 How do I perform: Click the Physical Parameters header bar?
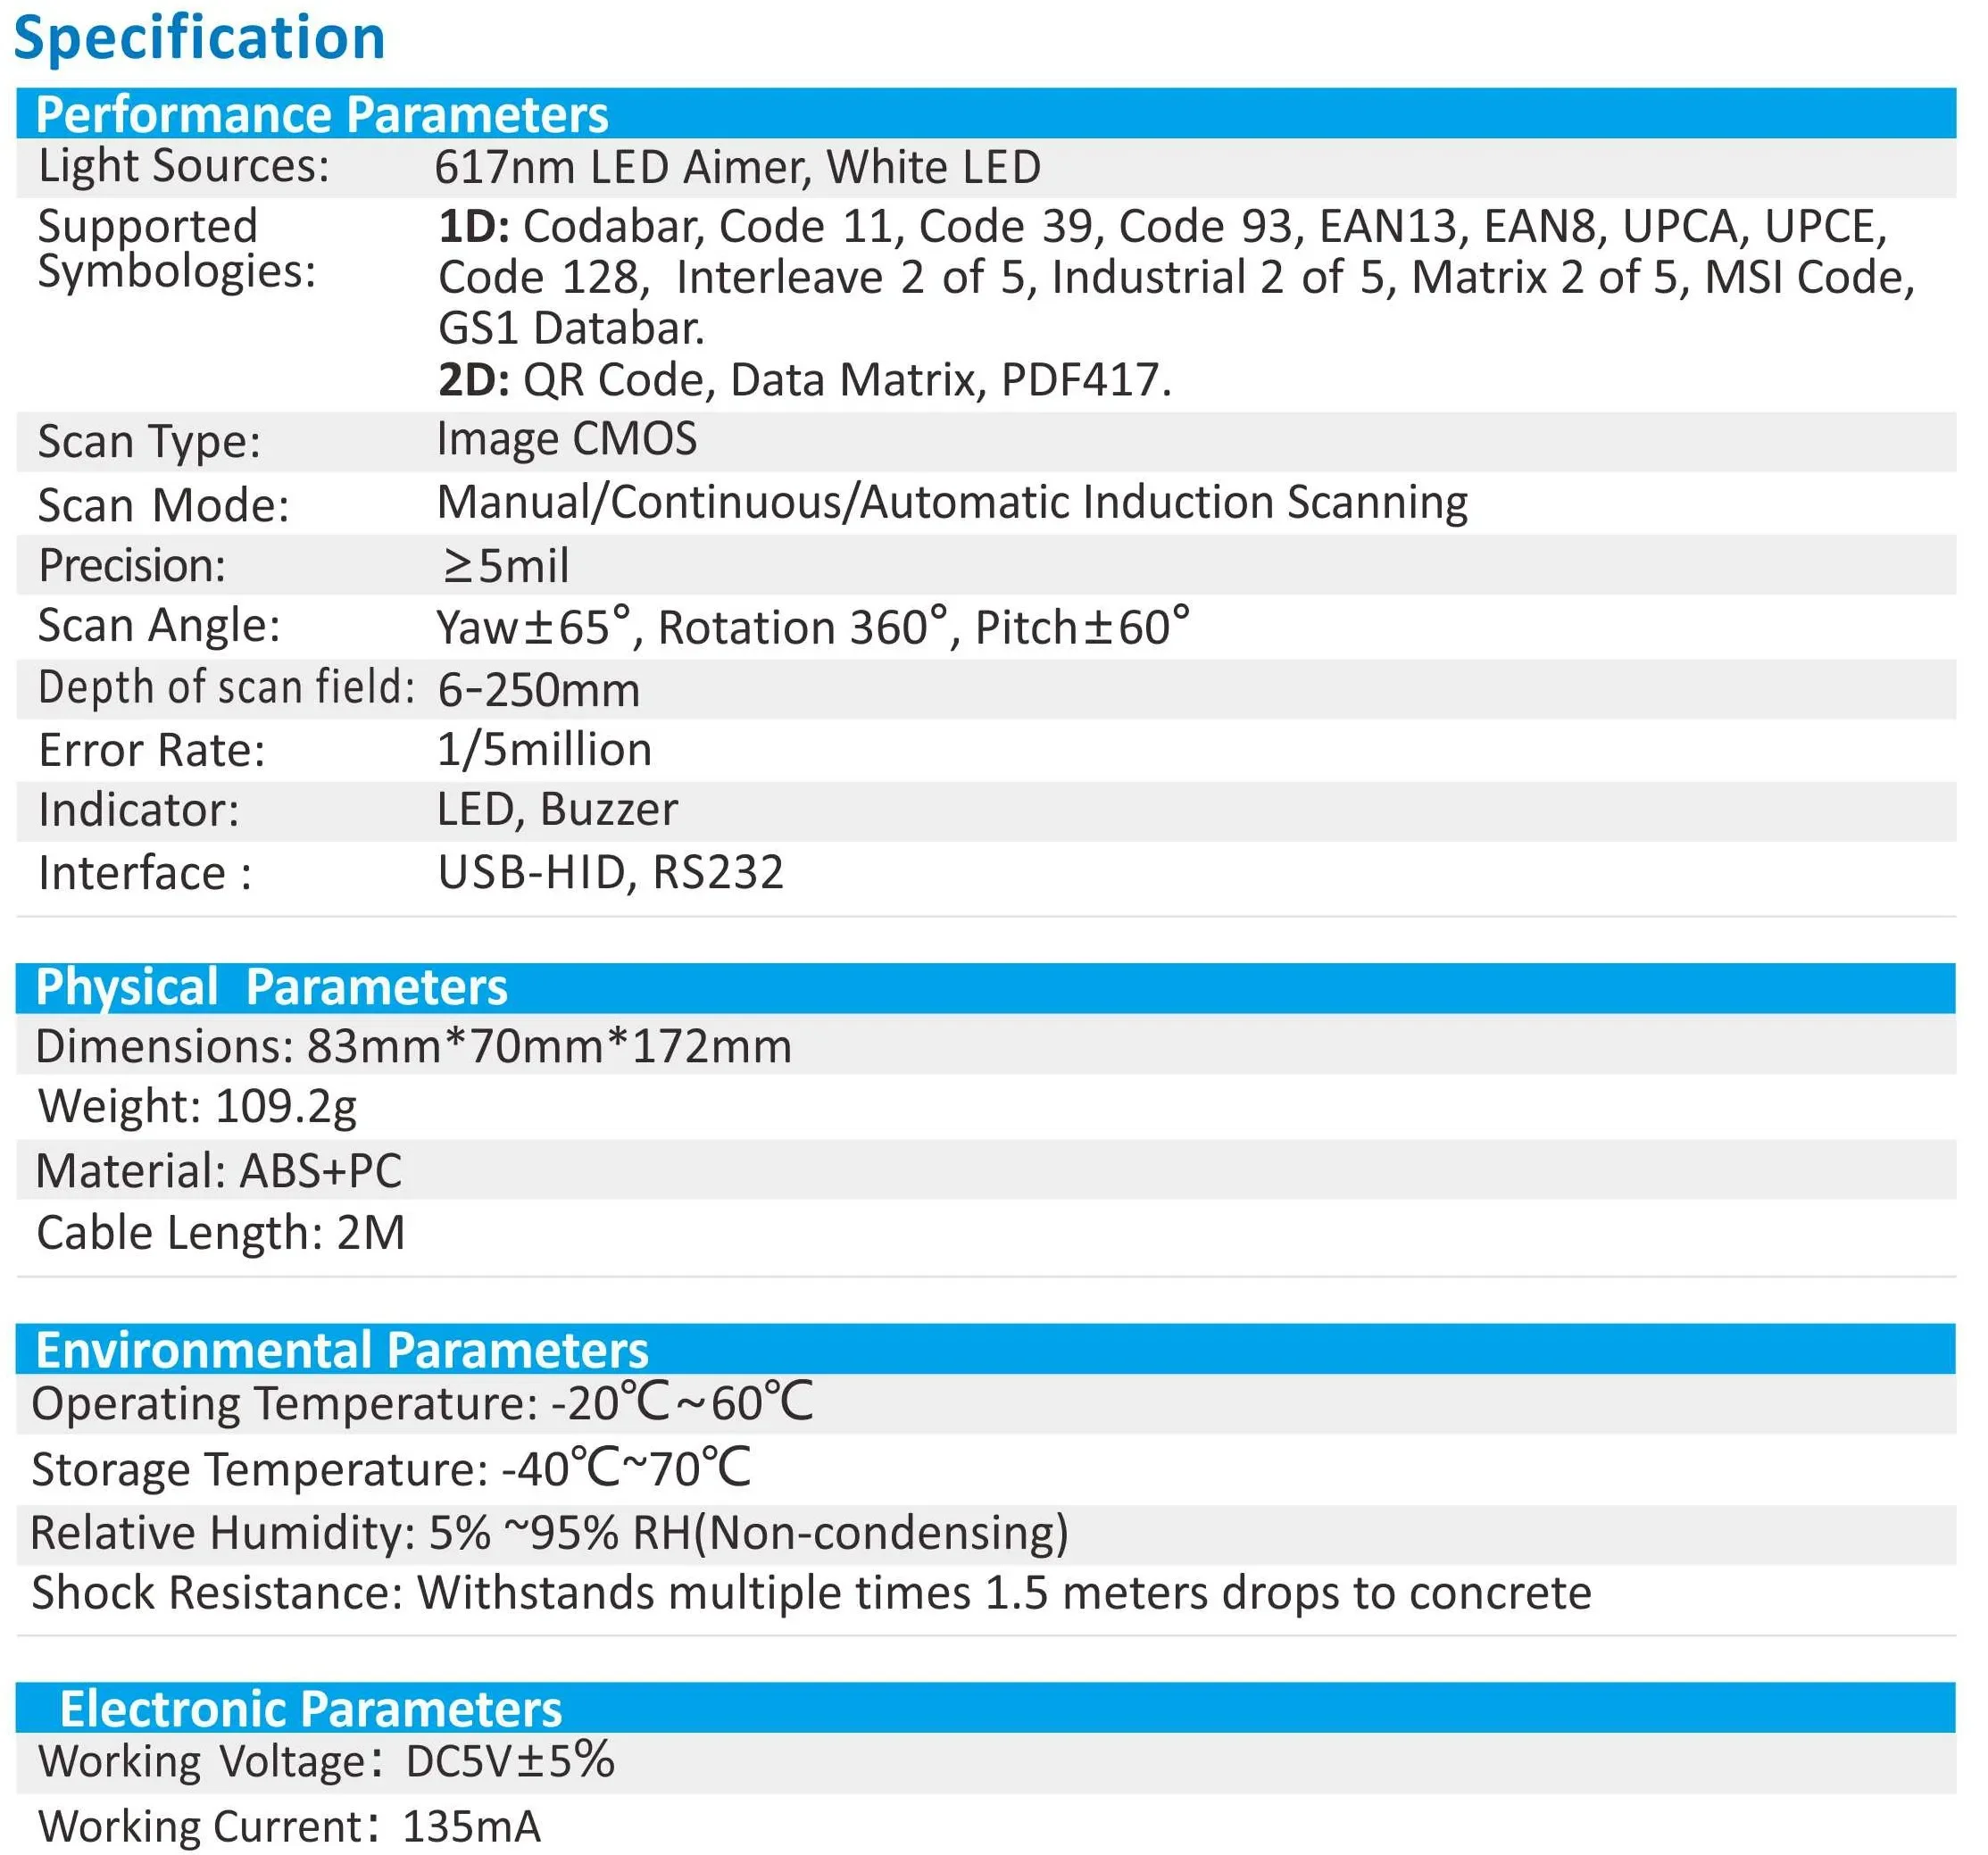click(271, 987)
